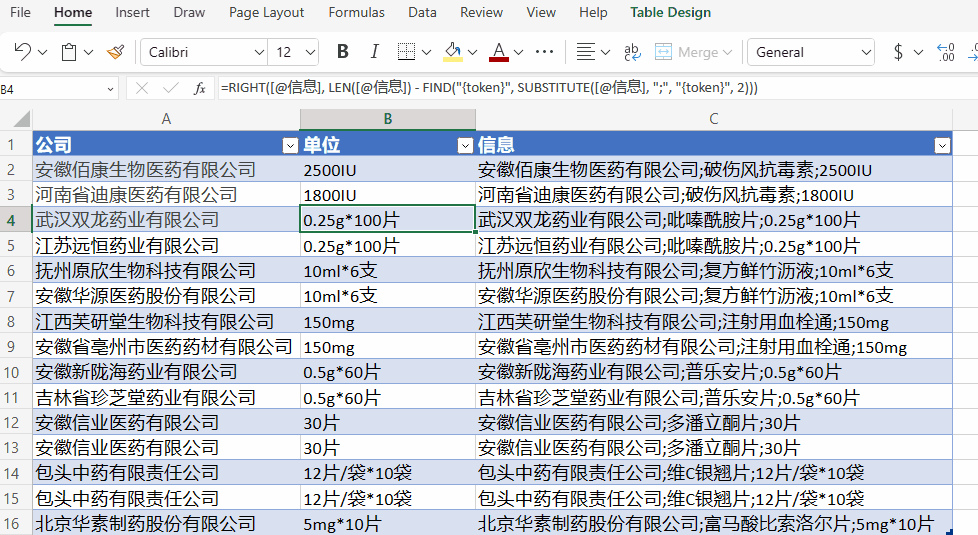978x535 pixels.
Task: Click cell 10ml*6支 in row 6
Action: pyautogui.click(x=387, y=271)
